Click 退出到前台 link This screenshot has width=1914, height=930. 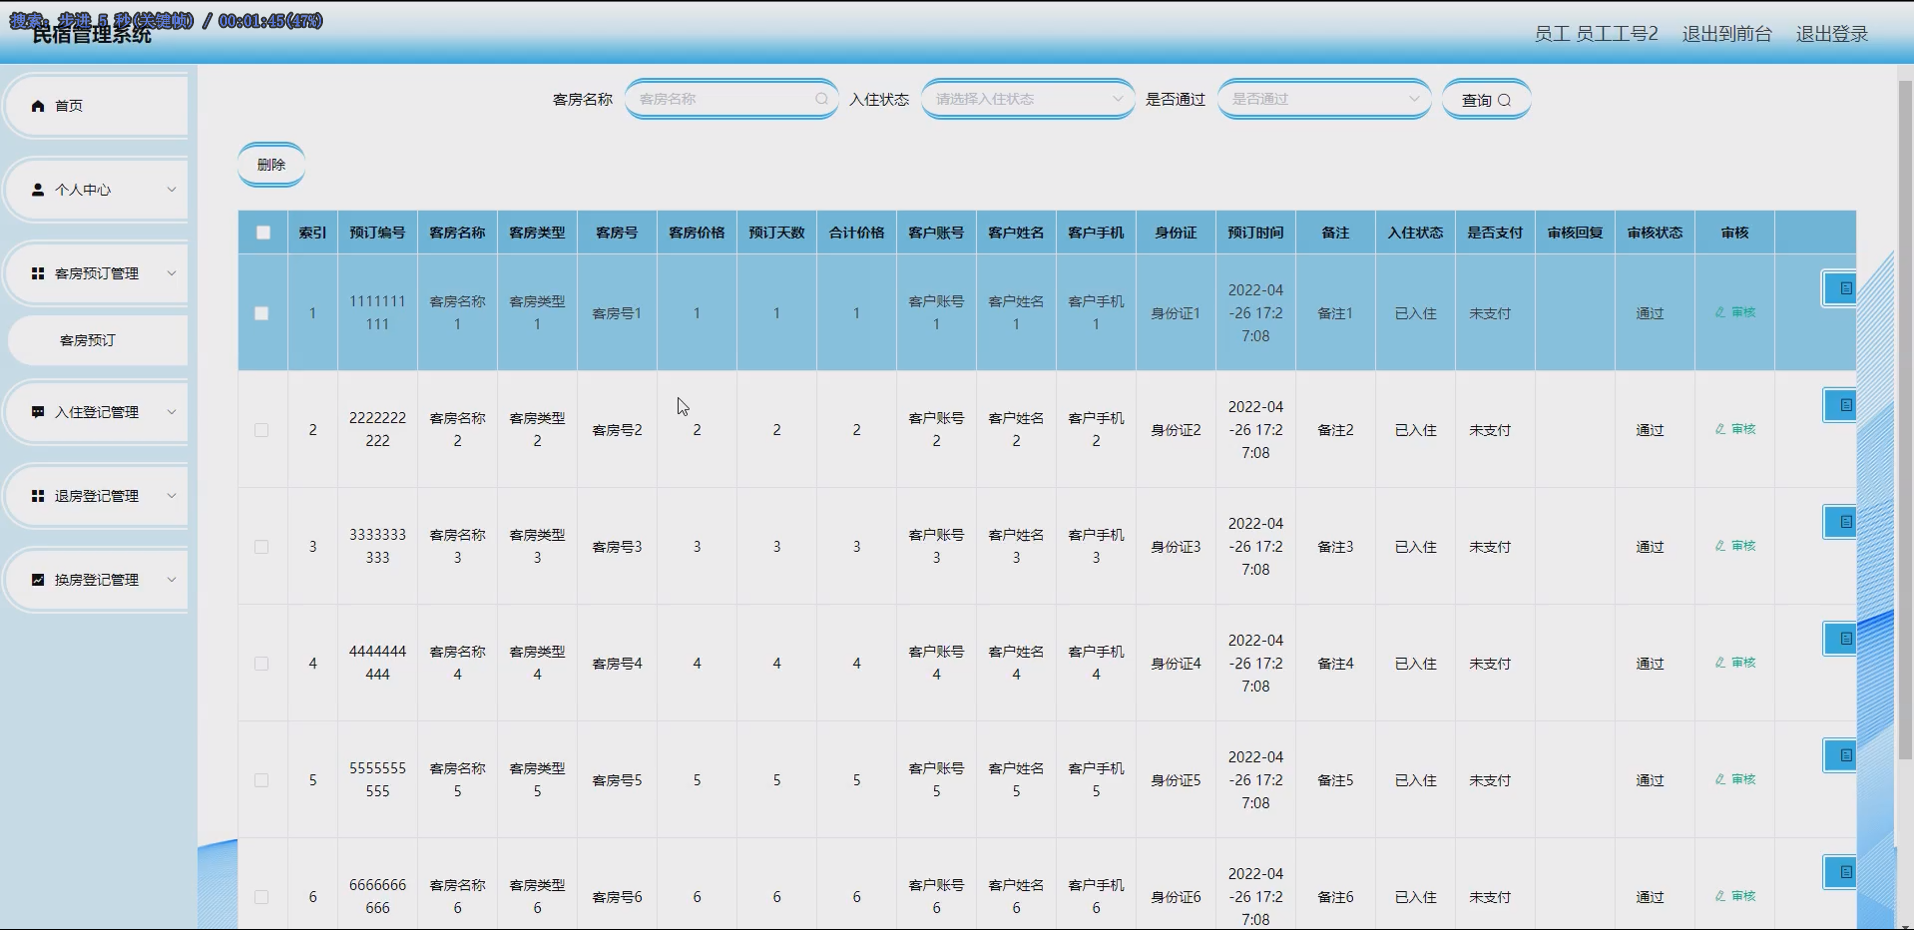[1727, 34]
